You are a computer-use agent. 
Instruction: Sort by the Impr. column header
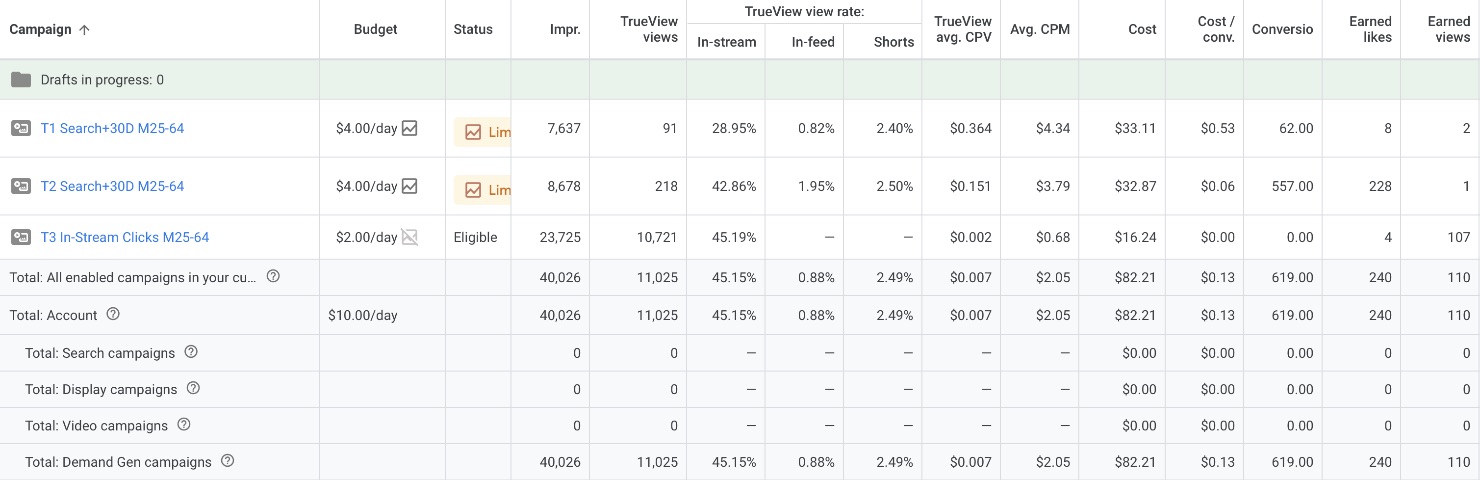coord(565,29)
